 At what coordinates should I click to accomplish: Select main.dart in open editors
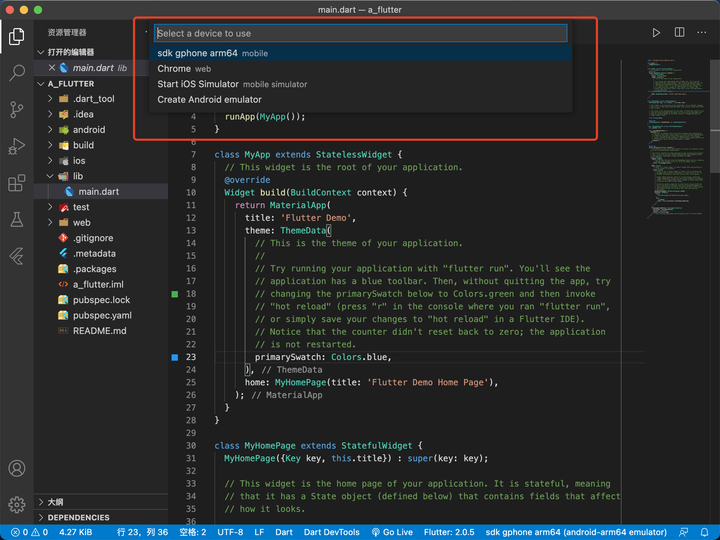[x=99, y=68]
